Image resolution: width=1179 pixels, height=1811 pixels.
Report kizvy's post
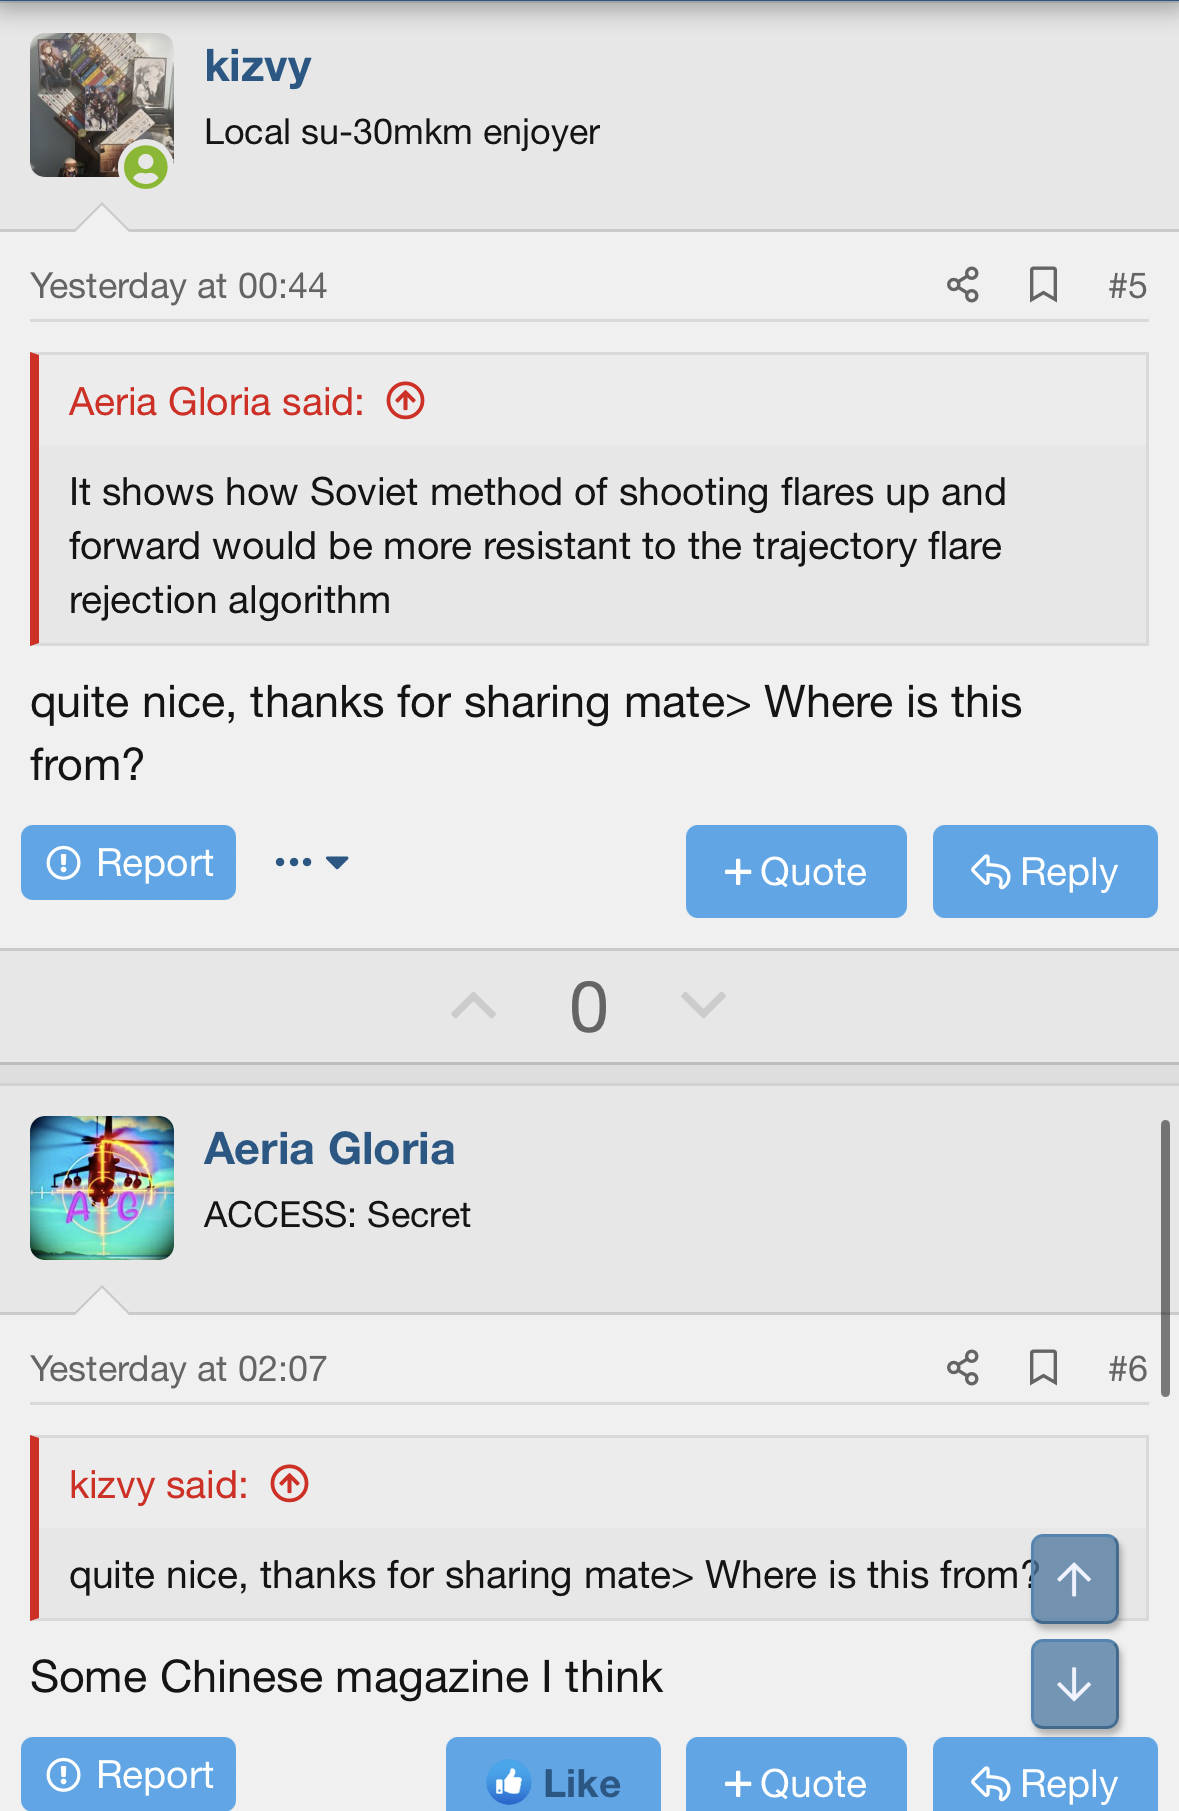129,862
